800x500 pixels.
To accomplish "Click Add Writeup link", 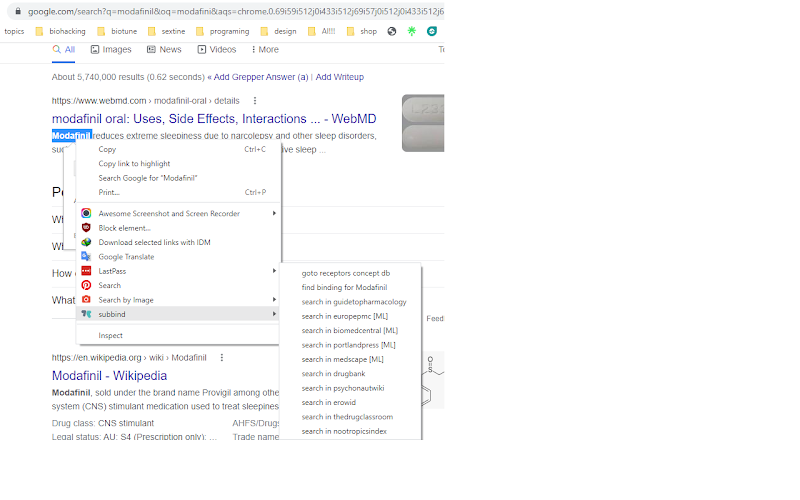I will point(339,77).
